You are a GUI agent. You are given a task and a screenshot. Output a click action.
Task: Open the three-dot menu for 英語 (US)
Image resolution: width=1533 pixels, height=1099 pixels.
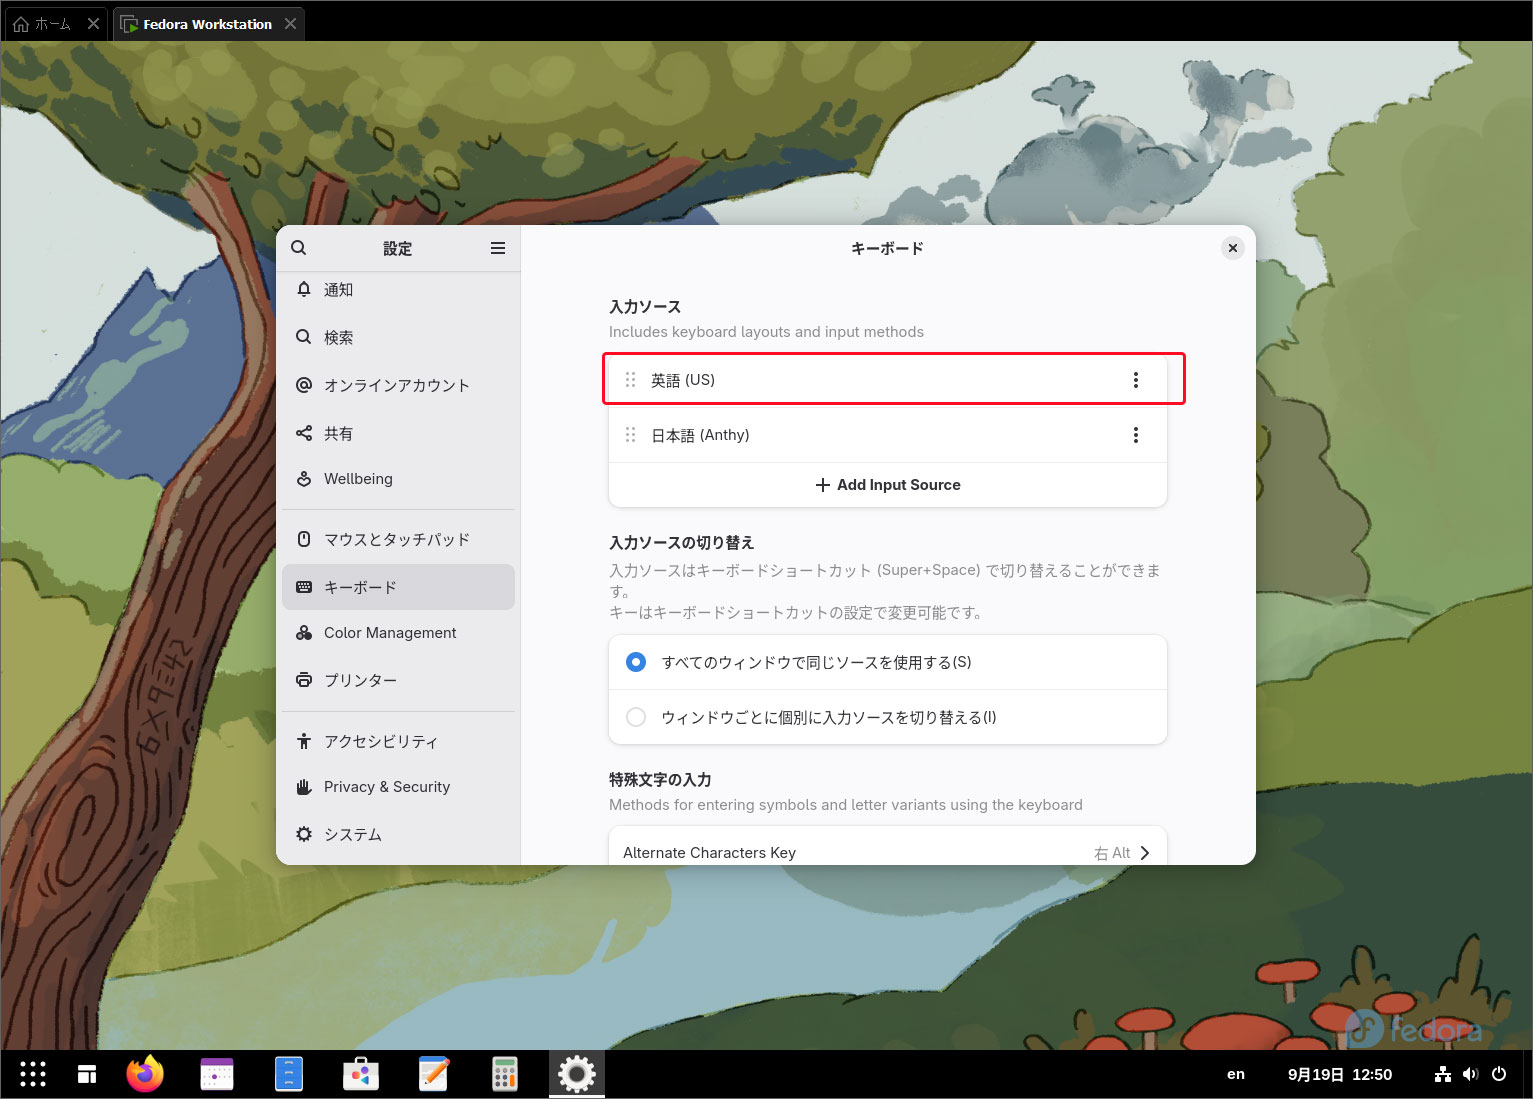point(1136,380)
